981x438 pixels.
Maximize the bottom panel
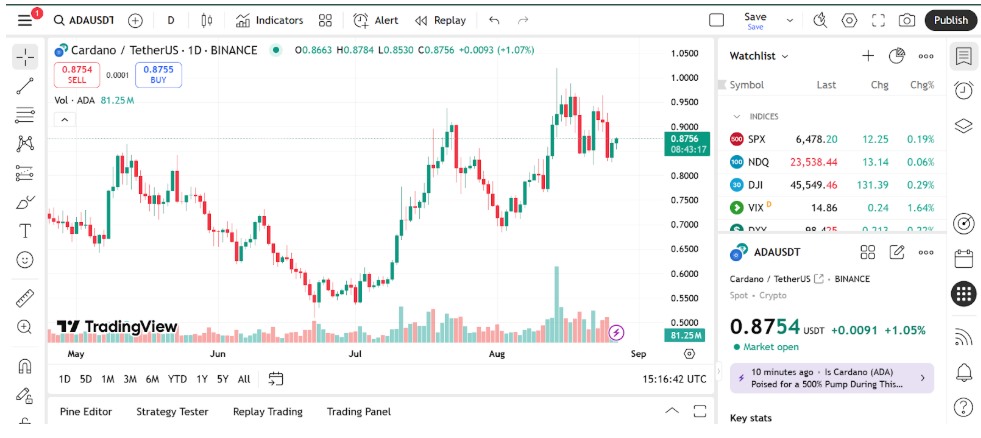(x=700, y=411)
